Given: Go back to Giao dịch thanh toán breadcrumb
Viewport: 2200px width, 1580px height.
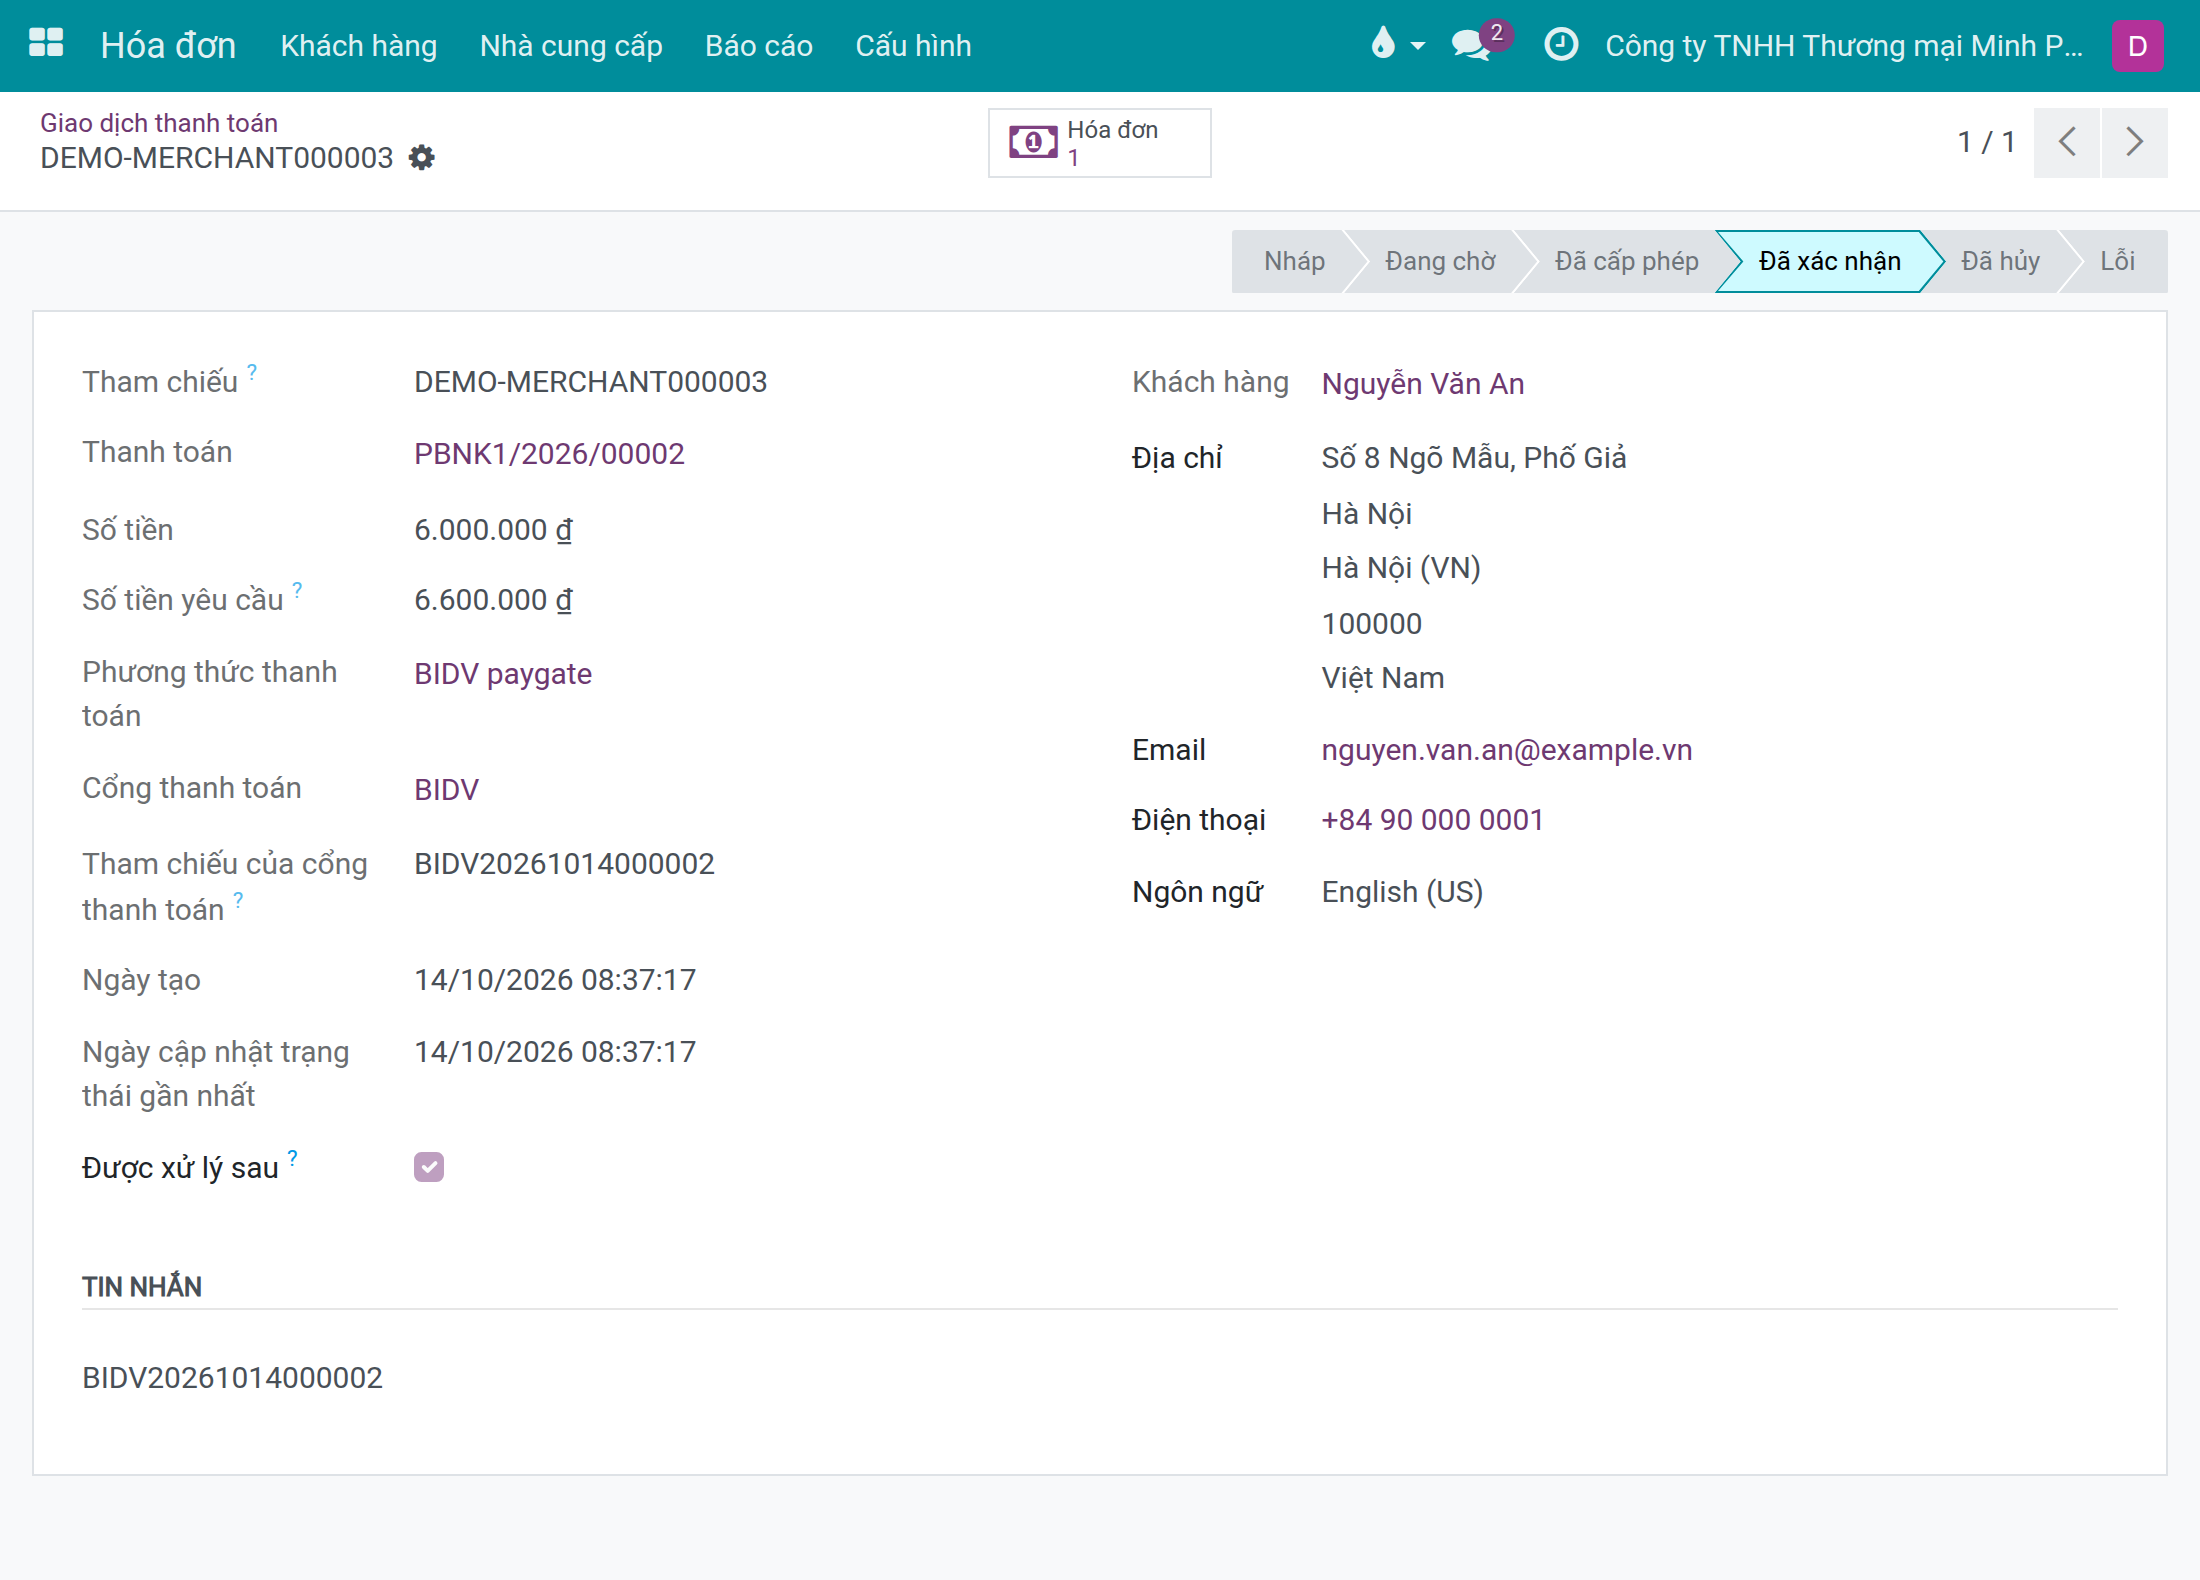Looking at the screenshot, I should click(159, 123).
